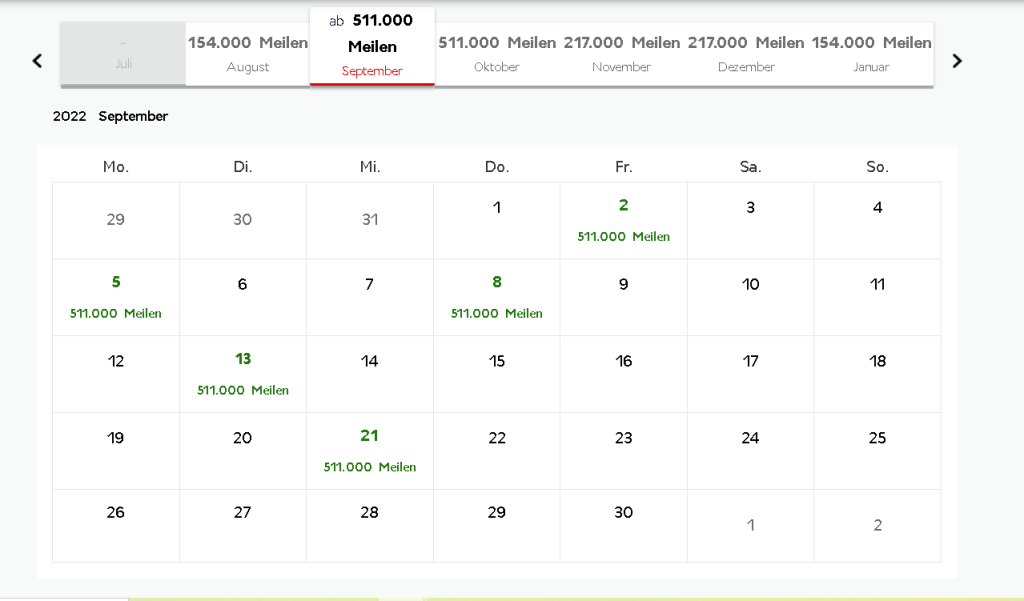
Task: Click August 29 greyed-out day cell
Action: click(116, 220)
